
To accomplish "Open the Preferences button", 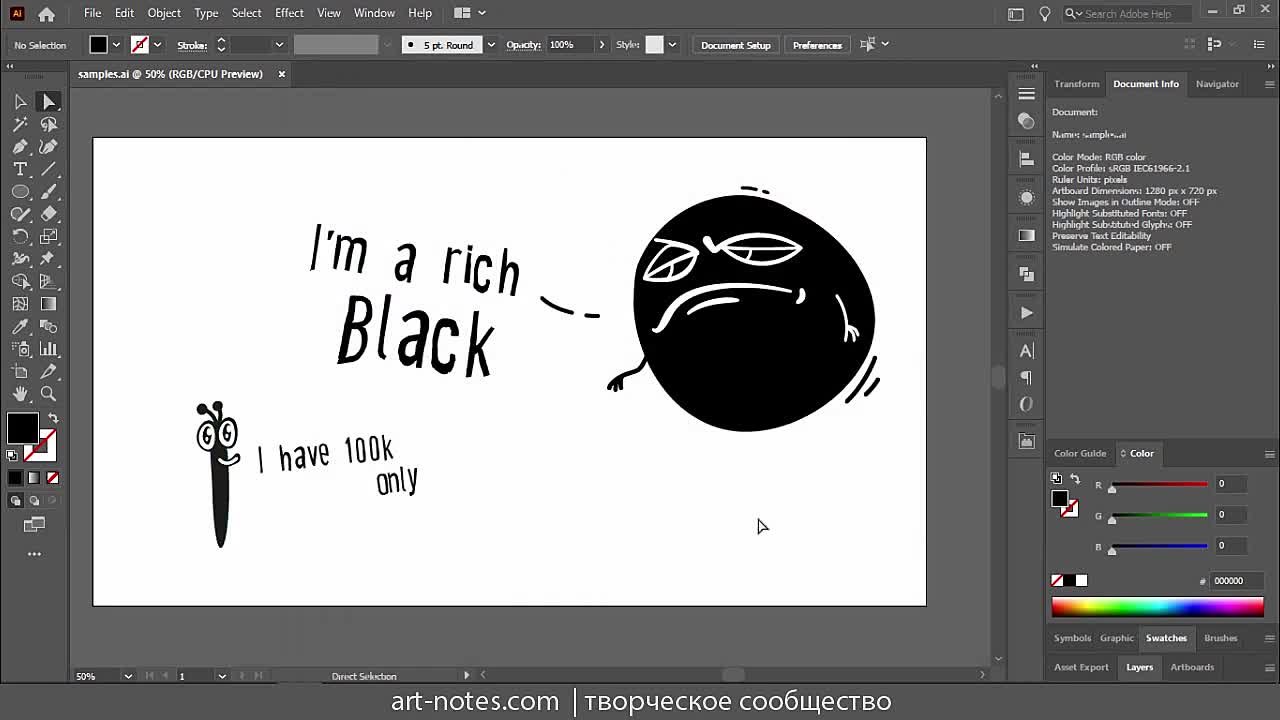I will click(x=817, y=45).
